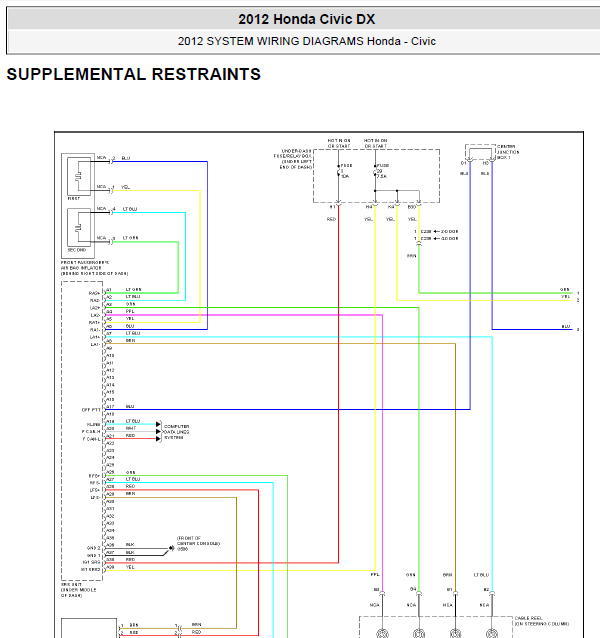Click the 'LT BLU' label on inflator pin 4 wire
Screen dimensions: 600x638
tap(130, 209)
